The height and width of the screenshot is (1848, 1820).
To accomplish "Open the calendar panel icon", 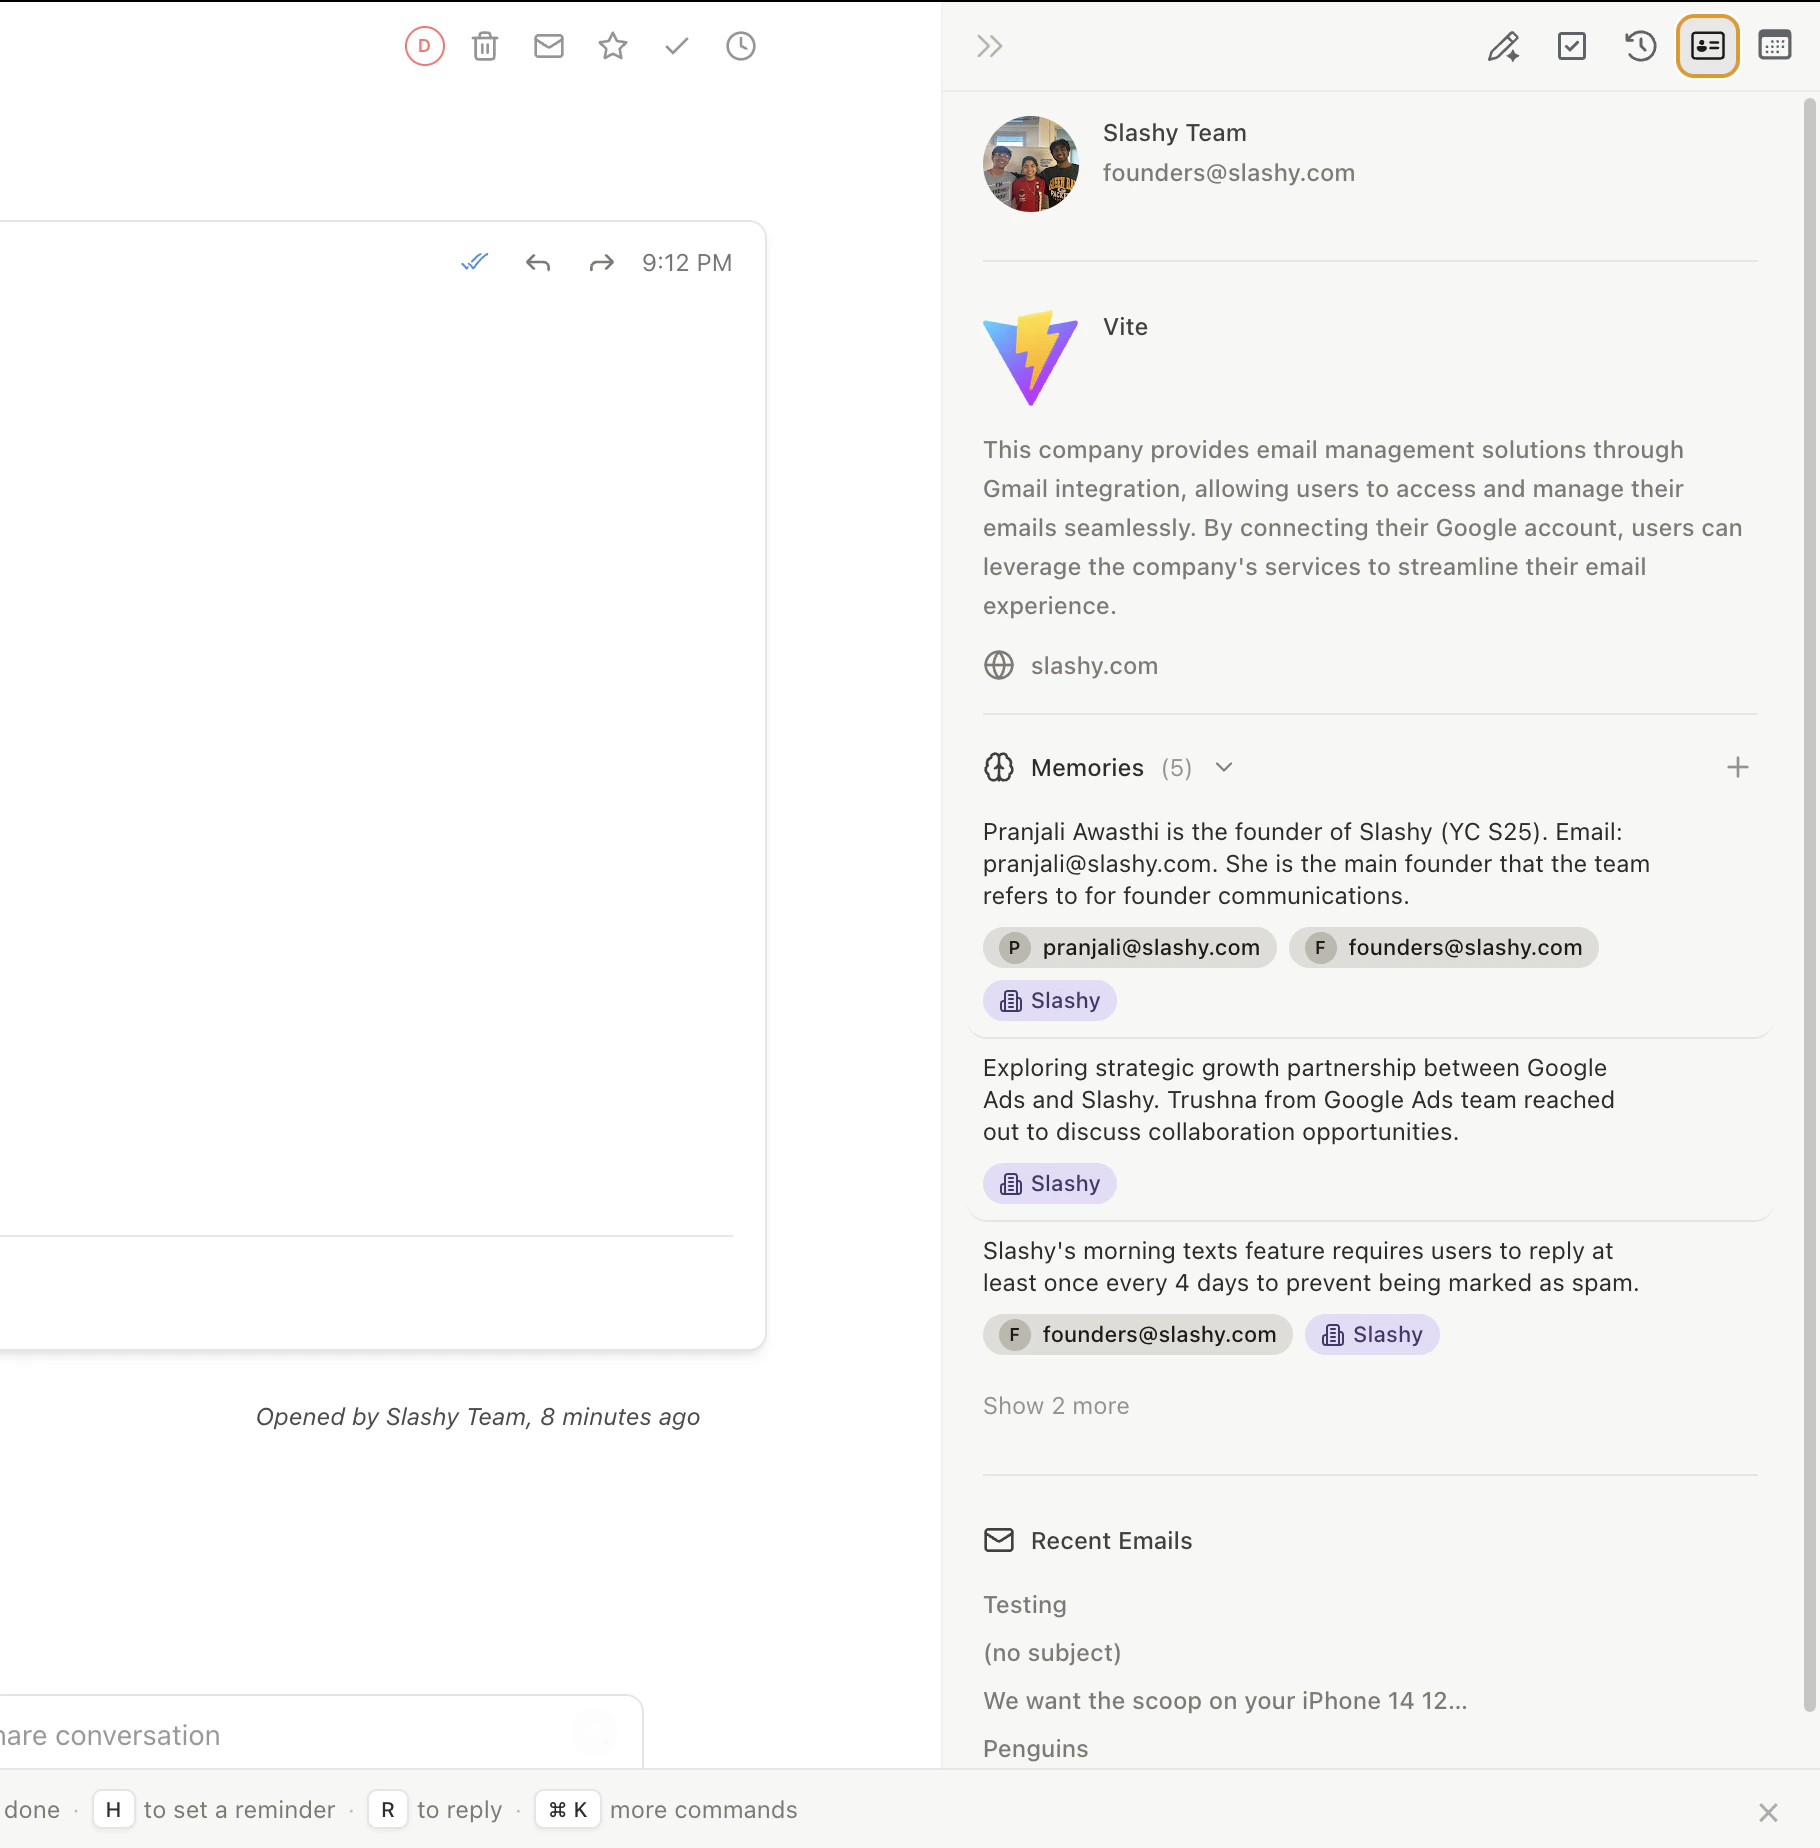I will tap(1775, 46).
